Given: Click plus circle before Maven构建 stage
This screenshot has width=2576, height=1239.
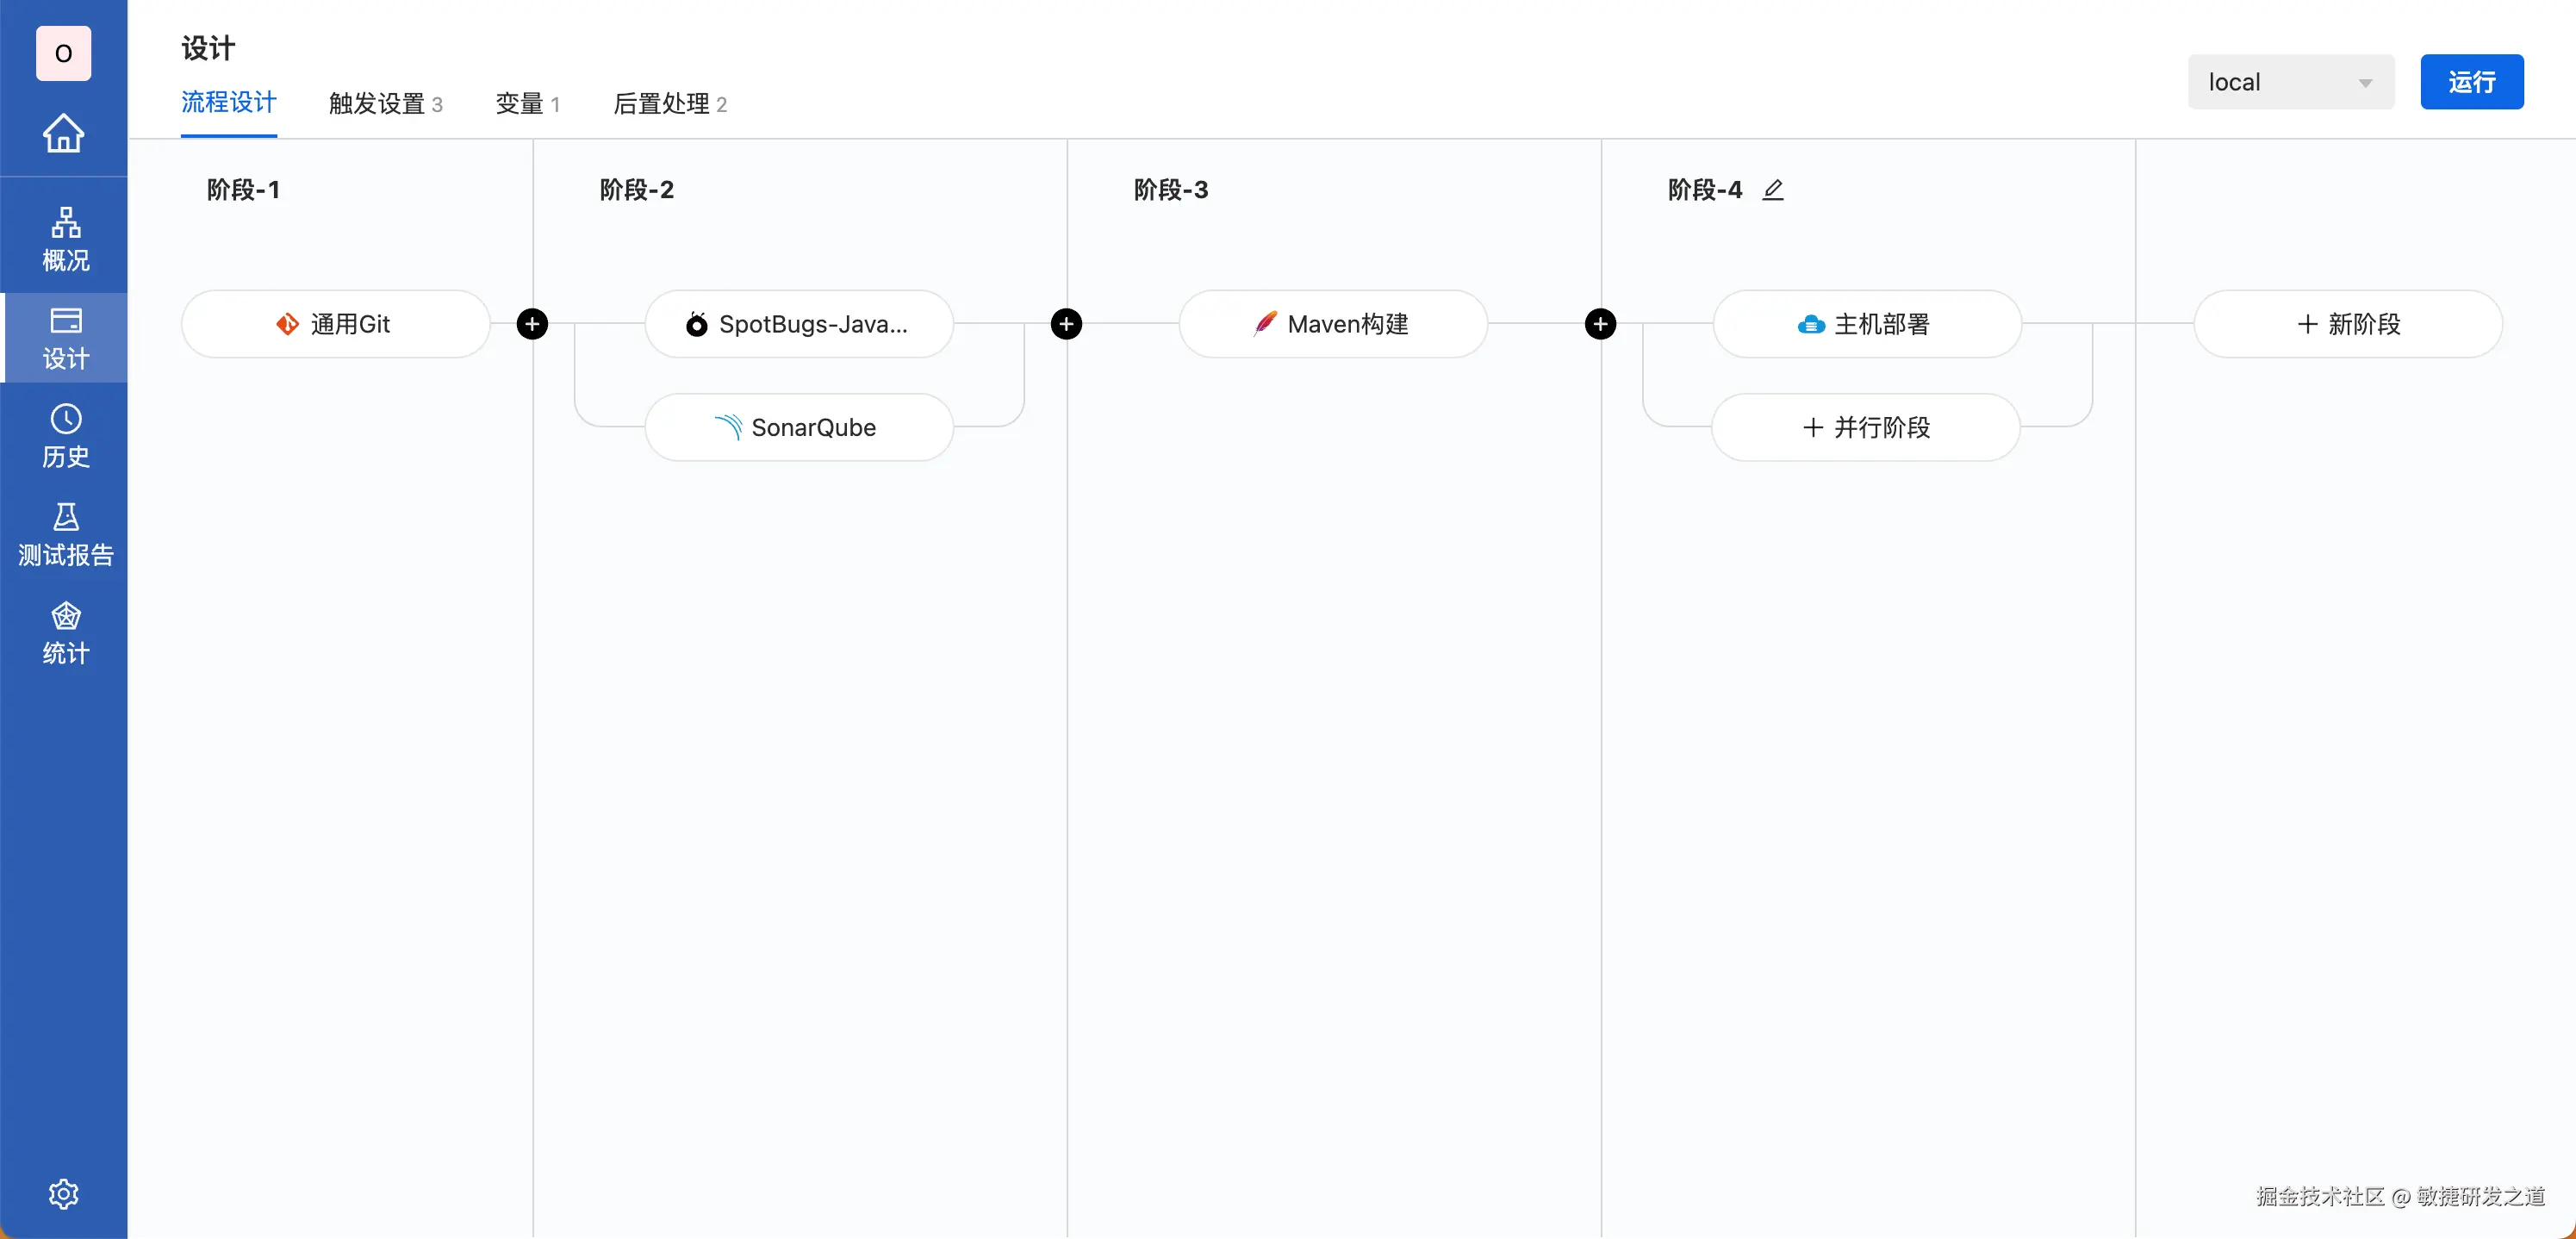Looking at the screenshot, I should [x=1066, y=324].
